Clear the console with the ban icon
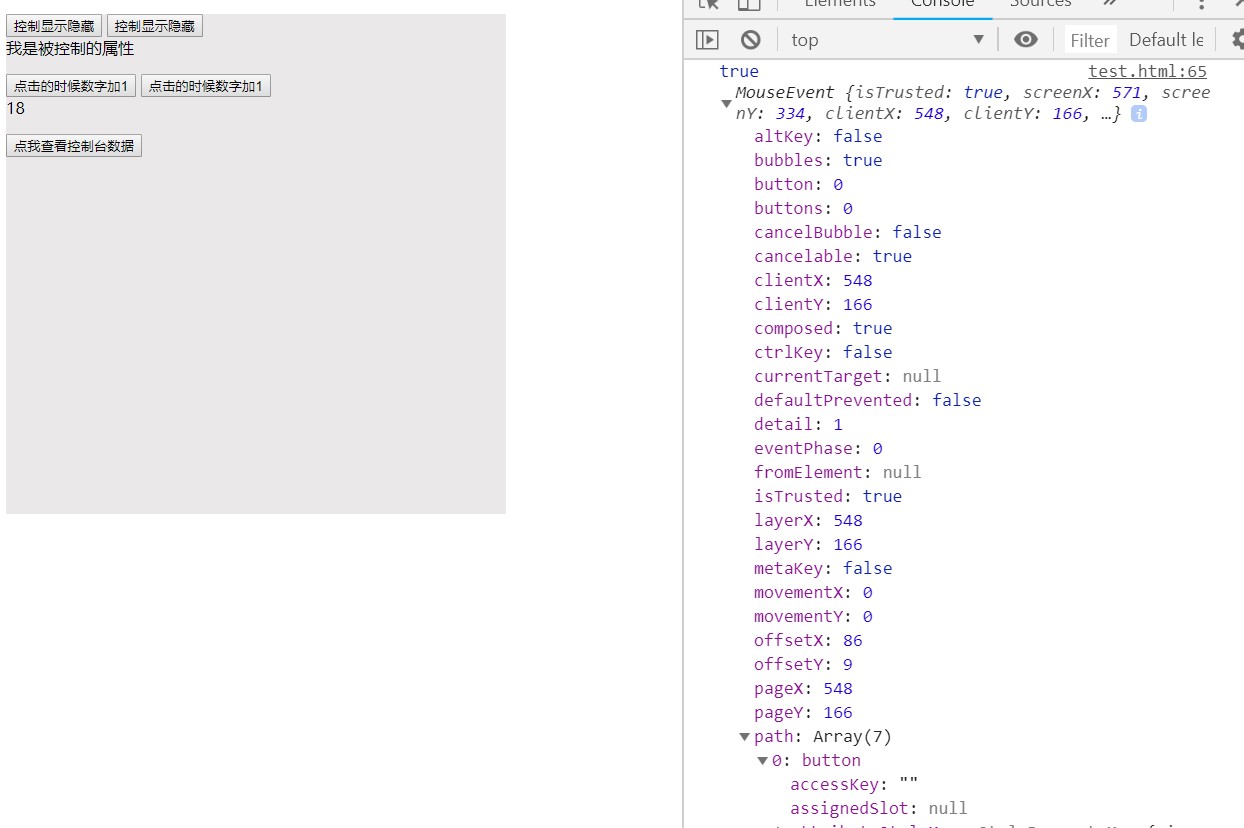 tap(751, 40)
